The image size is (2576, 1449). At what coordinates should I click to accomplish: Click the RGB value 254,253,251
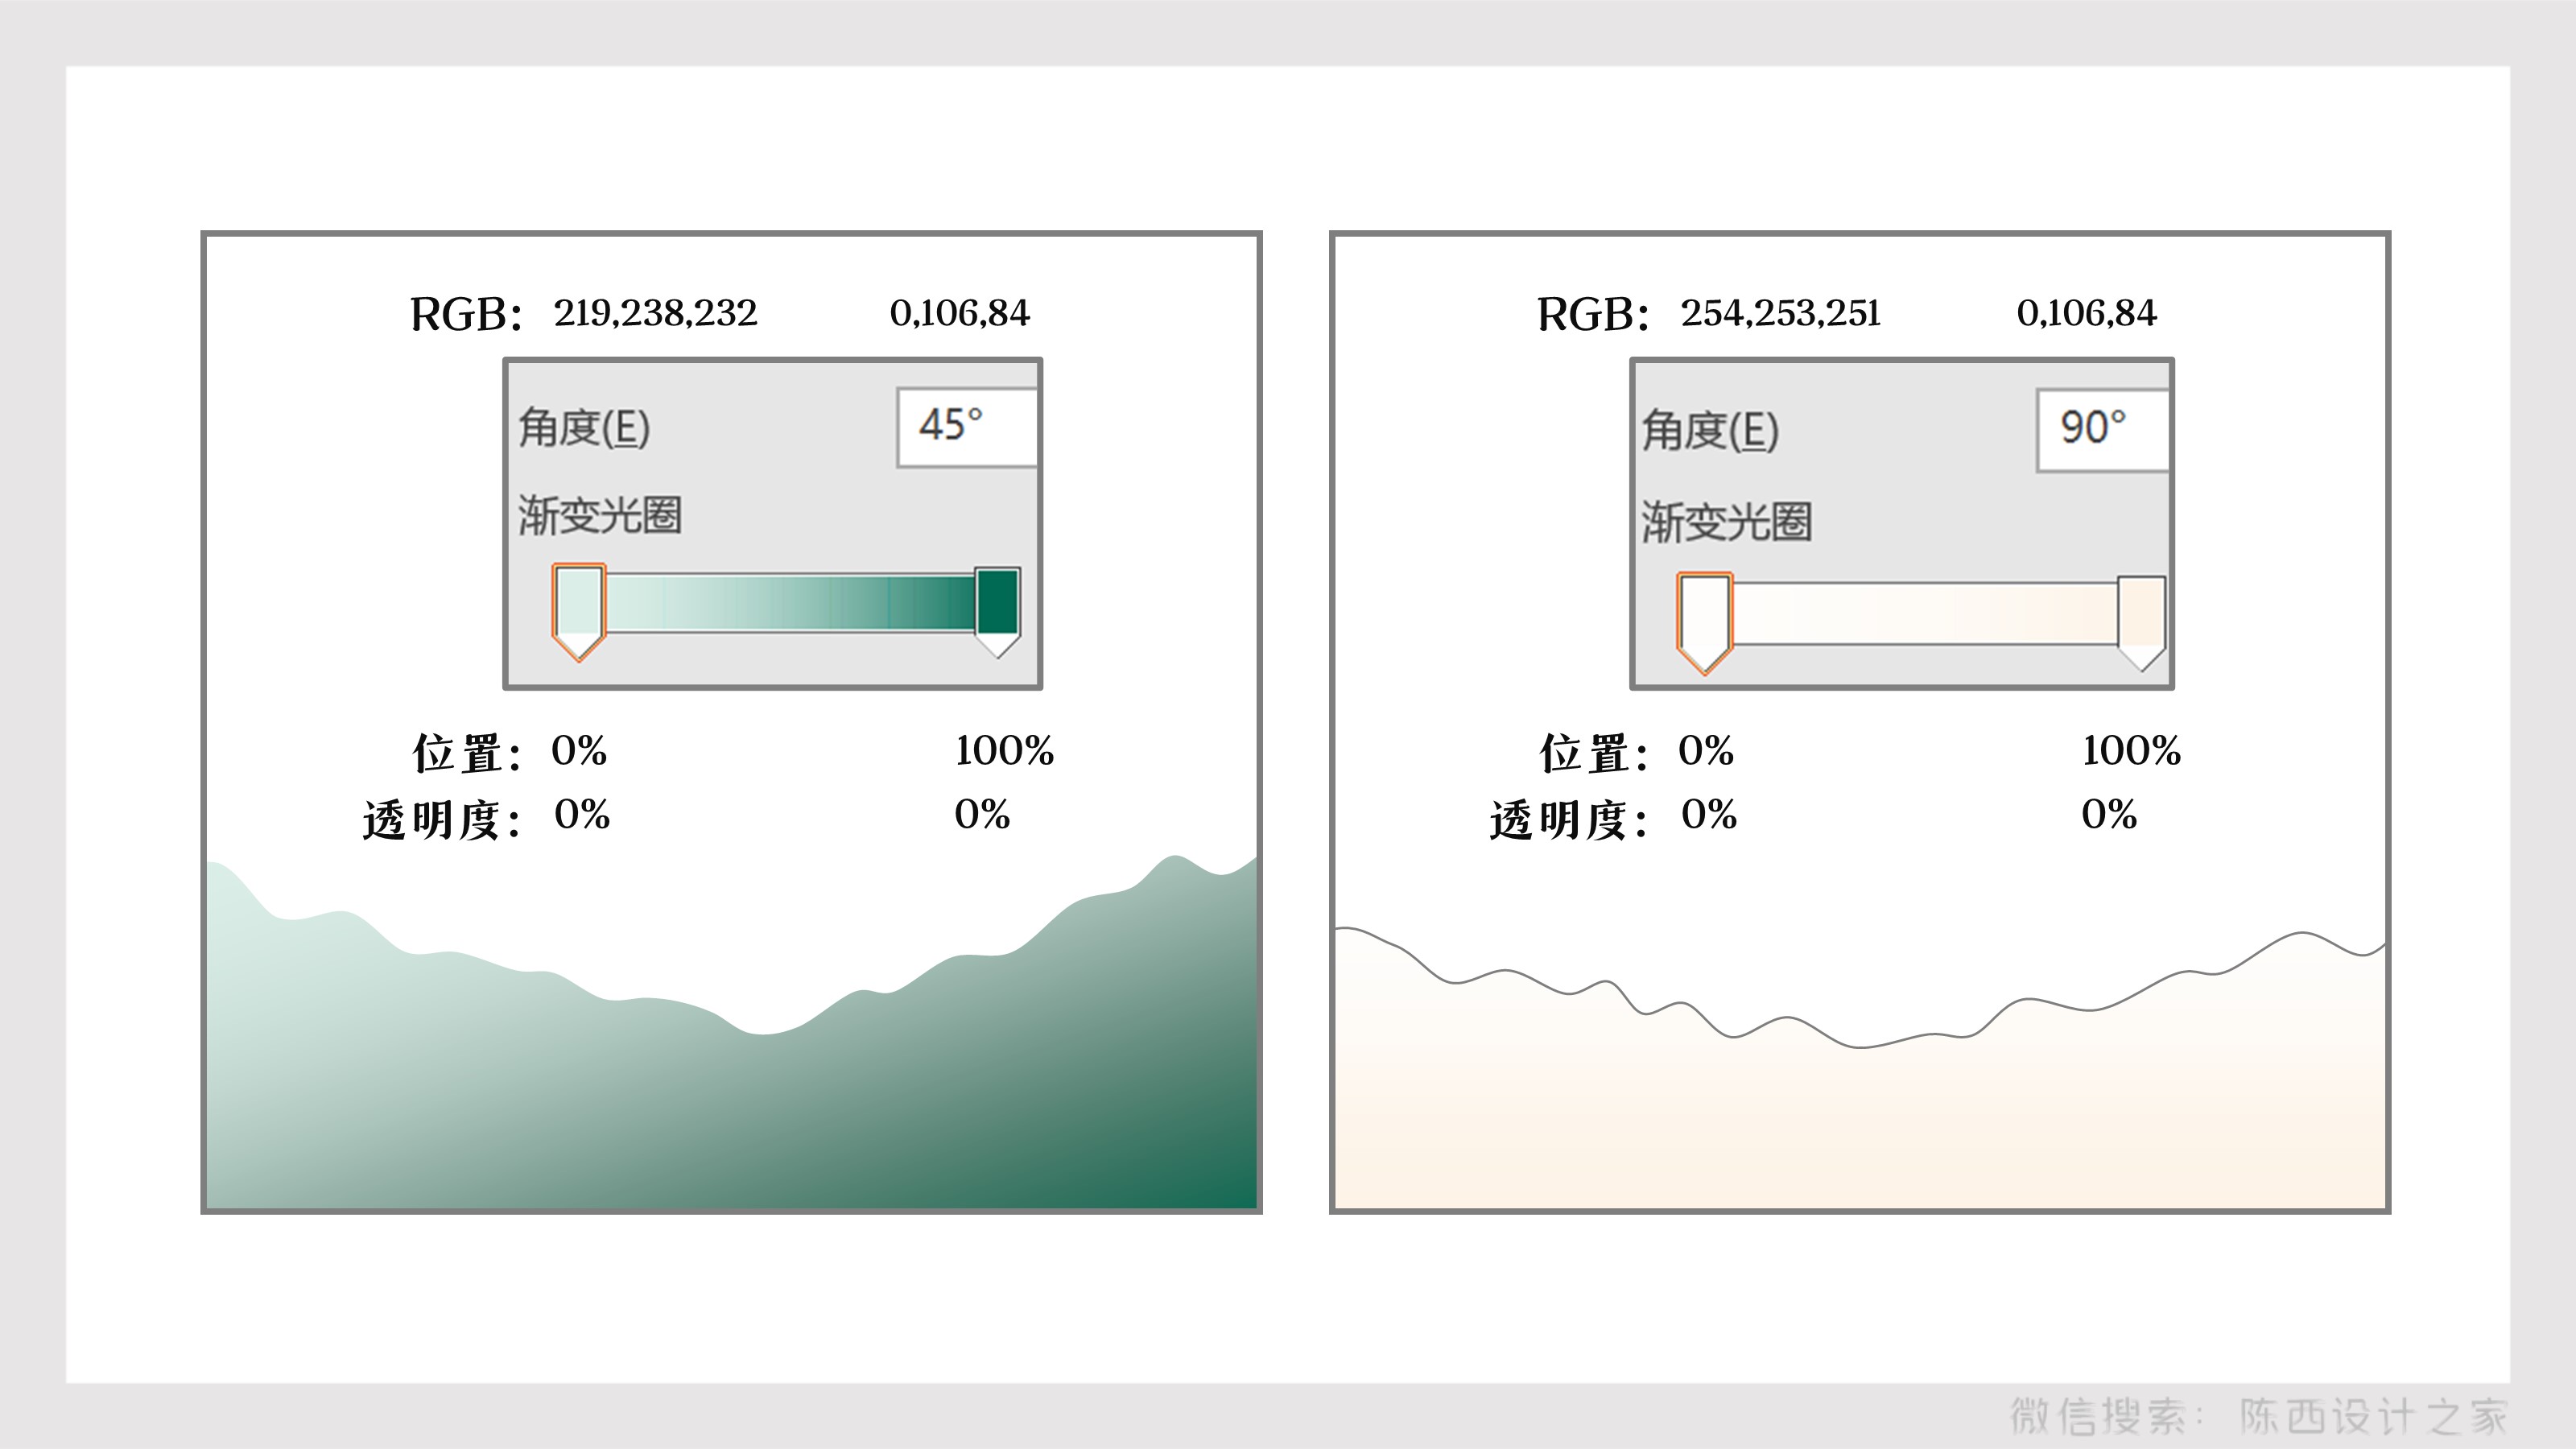point(1780,313)
